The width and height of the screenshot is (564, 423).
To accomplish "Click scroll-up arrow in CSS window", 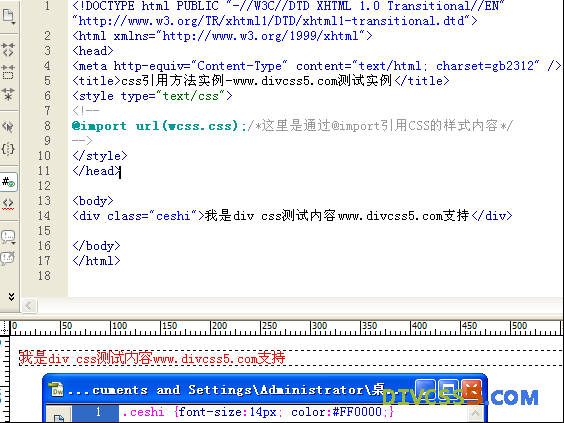I will [475, 413].
